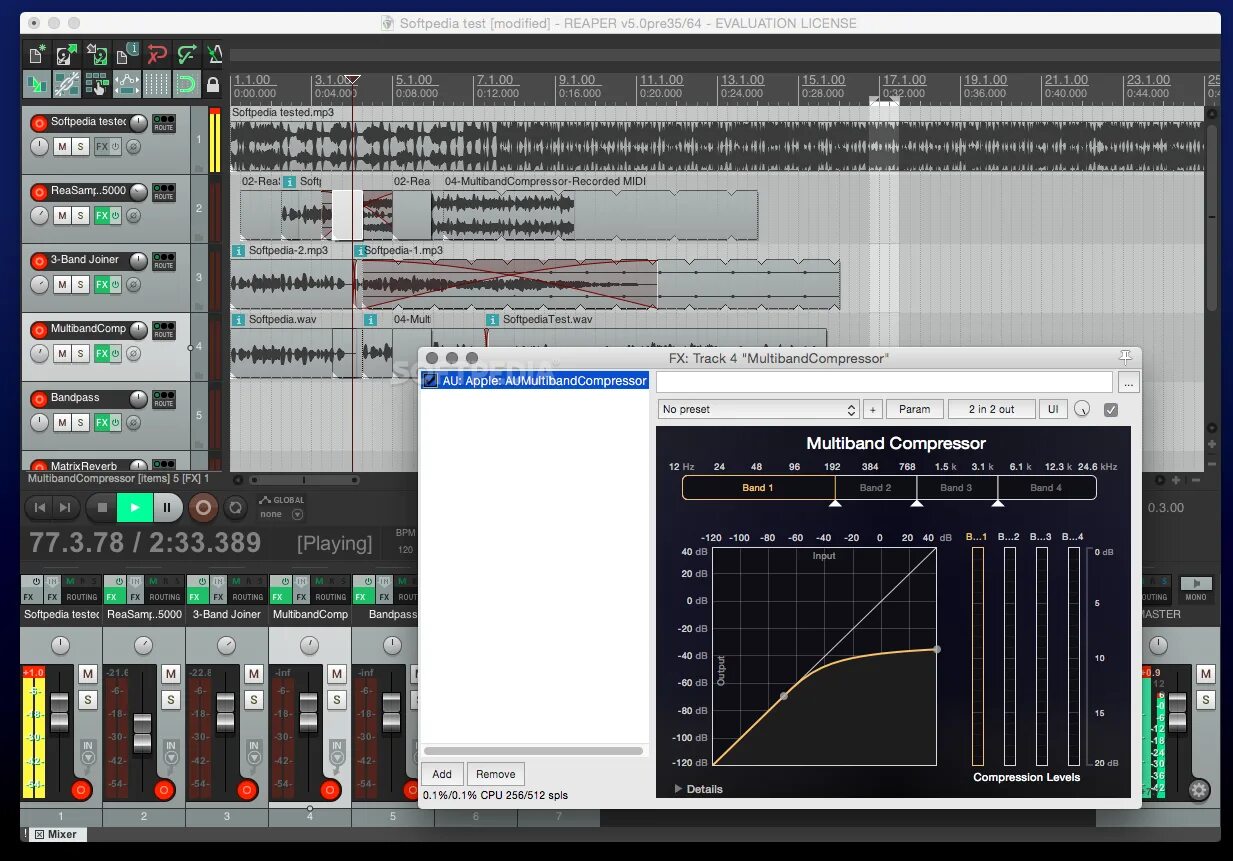
Task: Click the save project toolbar icon
Action: coord(97,55)
